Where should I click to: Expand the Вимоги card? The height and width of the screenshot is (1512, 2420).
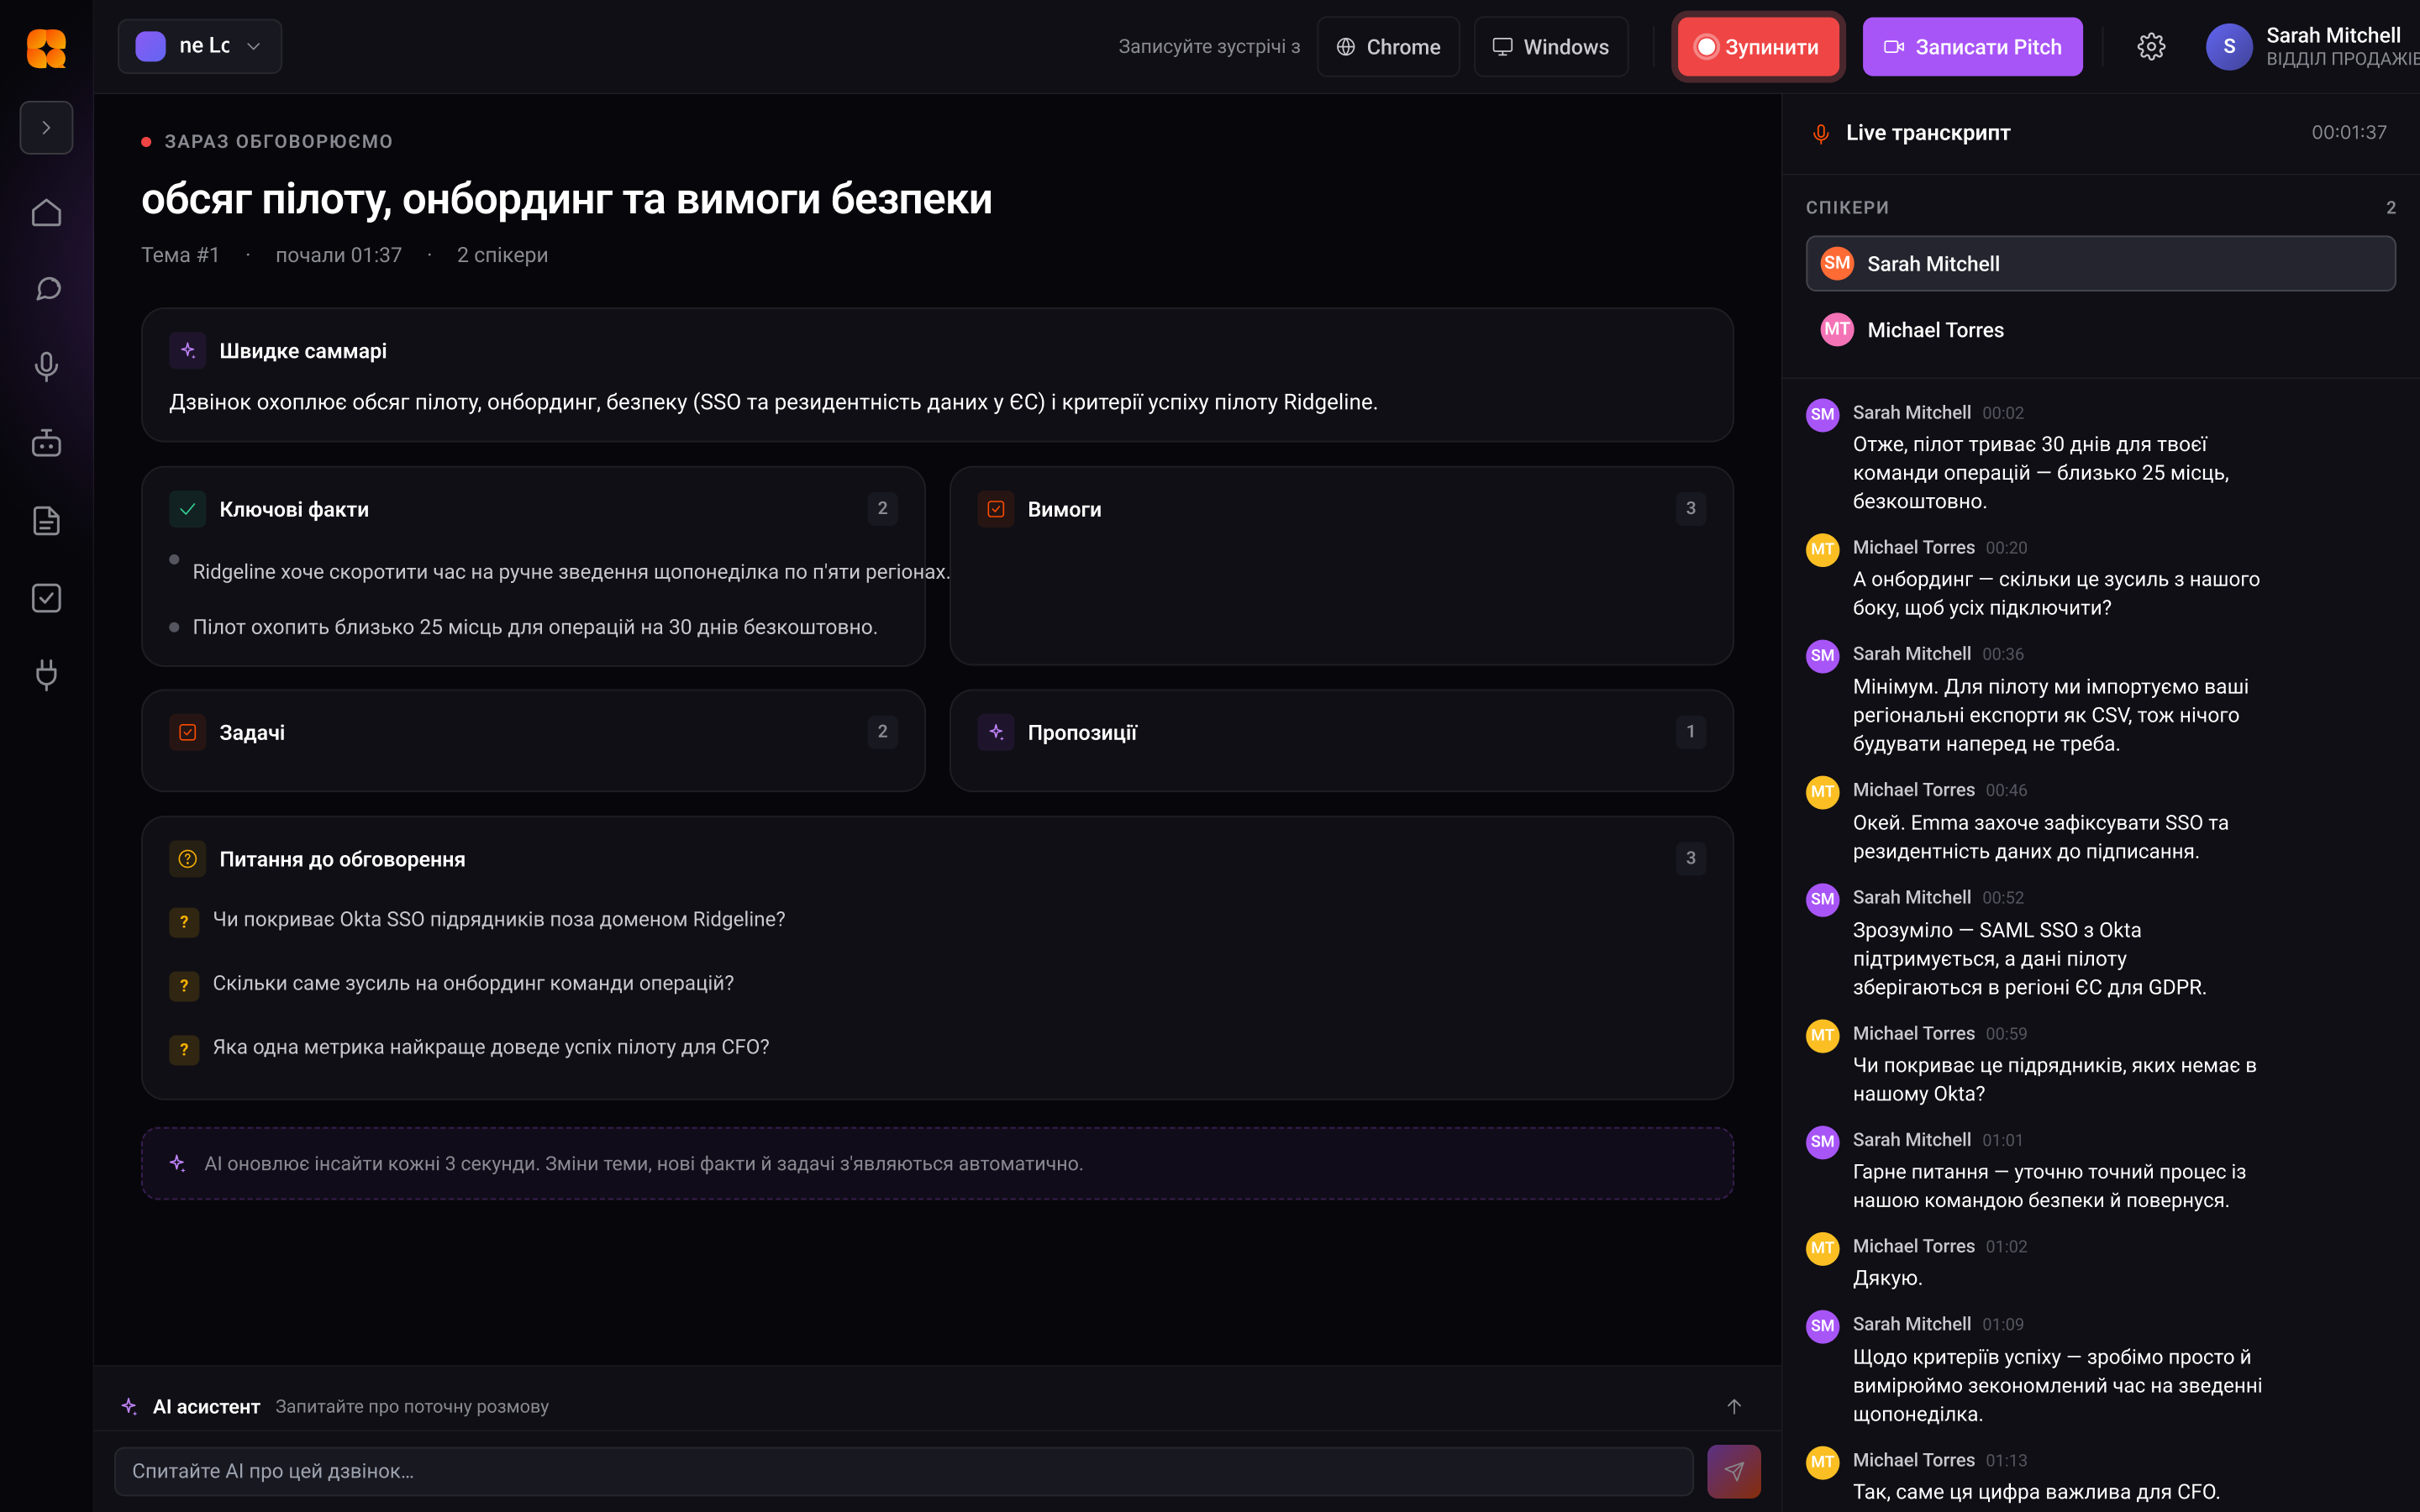click(1341, 566)
